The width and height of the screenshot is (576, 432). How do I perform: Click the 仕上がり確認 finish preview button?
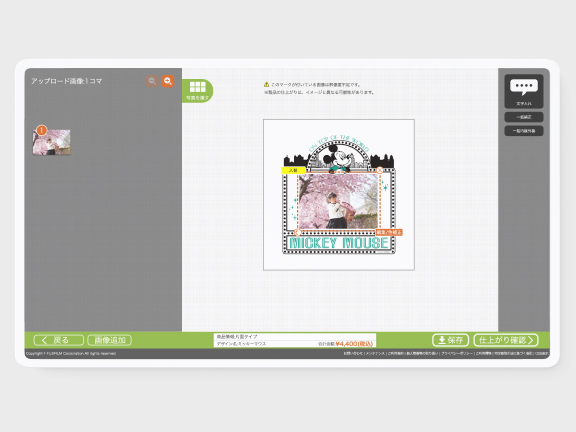(x=506, y=340)
